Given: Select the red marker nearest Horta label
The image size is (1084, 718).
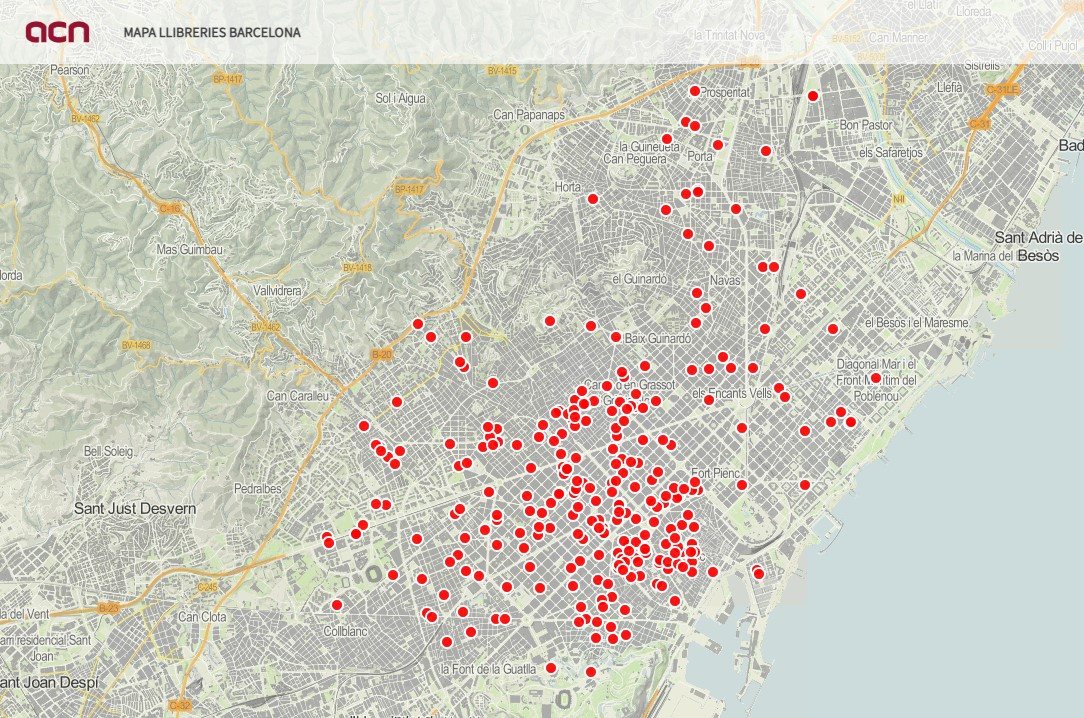Looking at the screenshot, I should pos(592,199).
